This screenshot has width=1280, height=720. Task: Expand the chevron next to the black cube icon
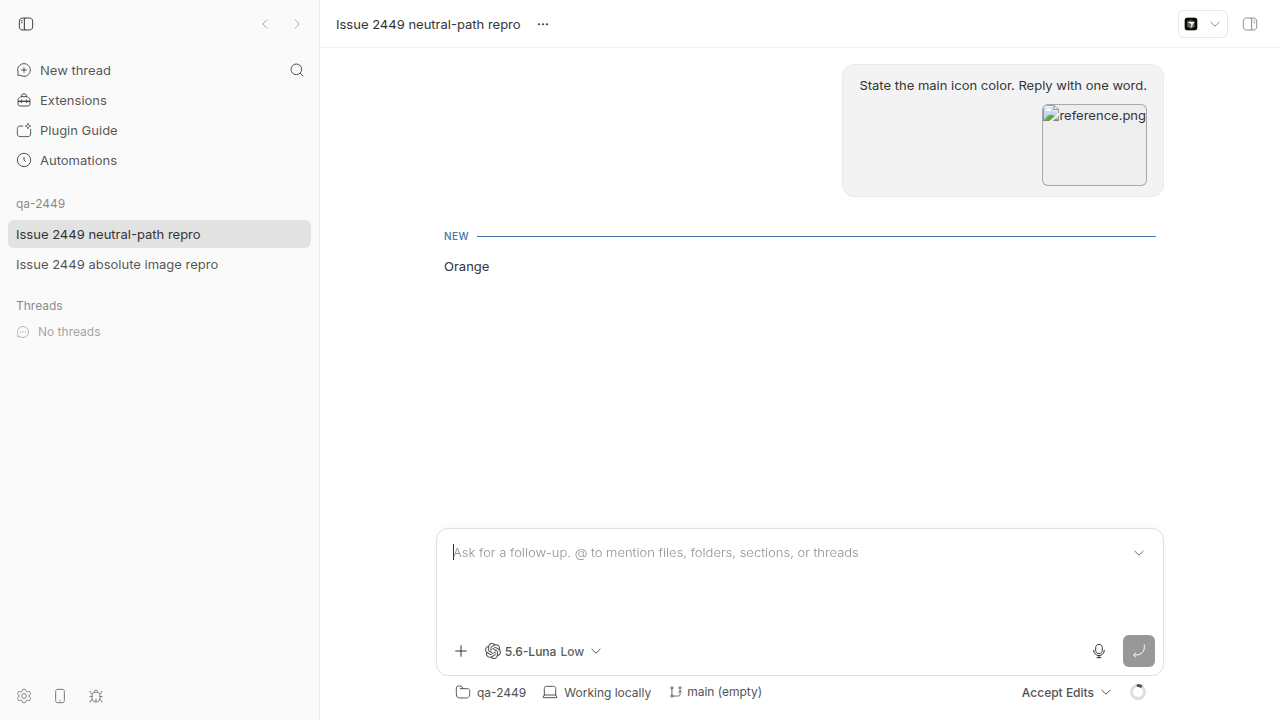pyautogui.click(x=1215, y=24)
